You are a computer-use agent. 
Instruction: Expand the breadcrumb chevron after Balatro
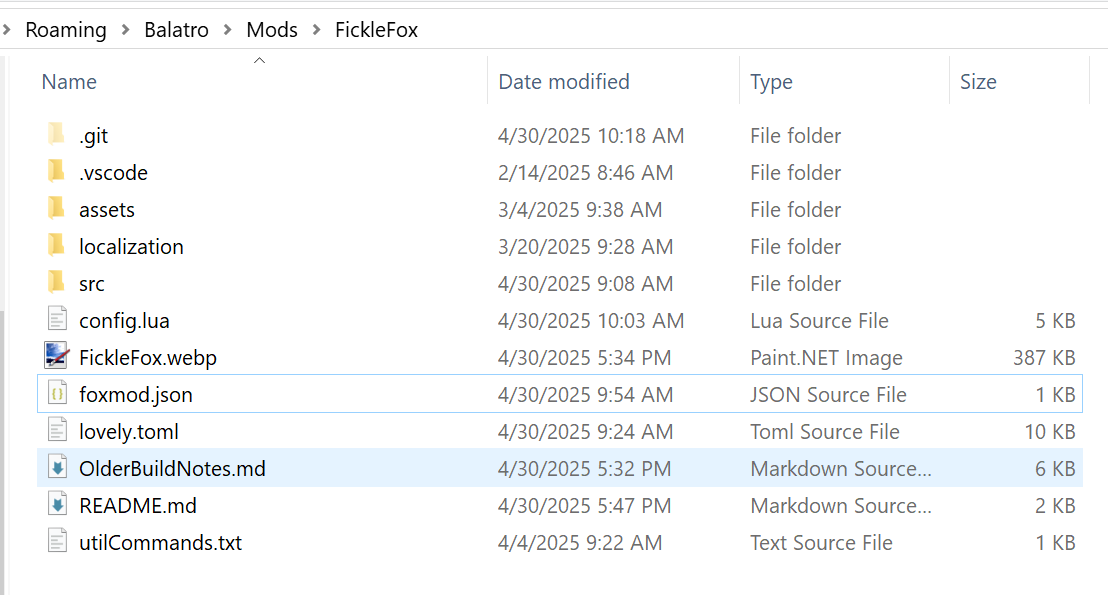point(228,30)
